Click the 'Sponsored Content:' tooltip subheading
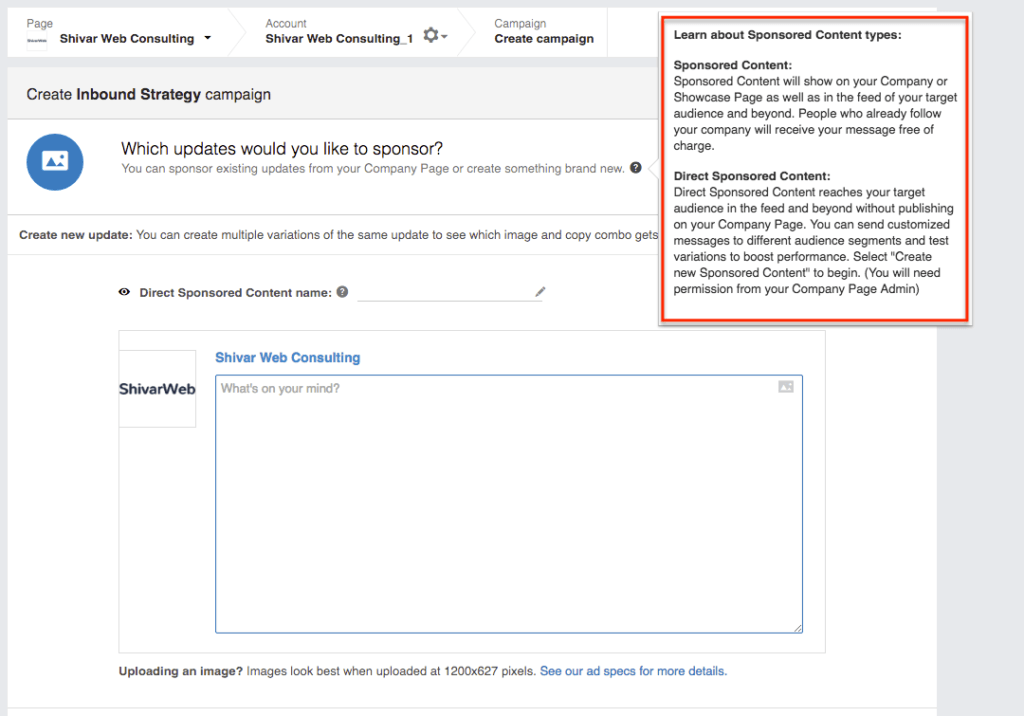1024x716 pixels. coord(733,65)
